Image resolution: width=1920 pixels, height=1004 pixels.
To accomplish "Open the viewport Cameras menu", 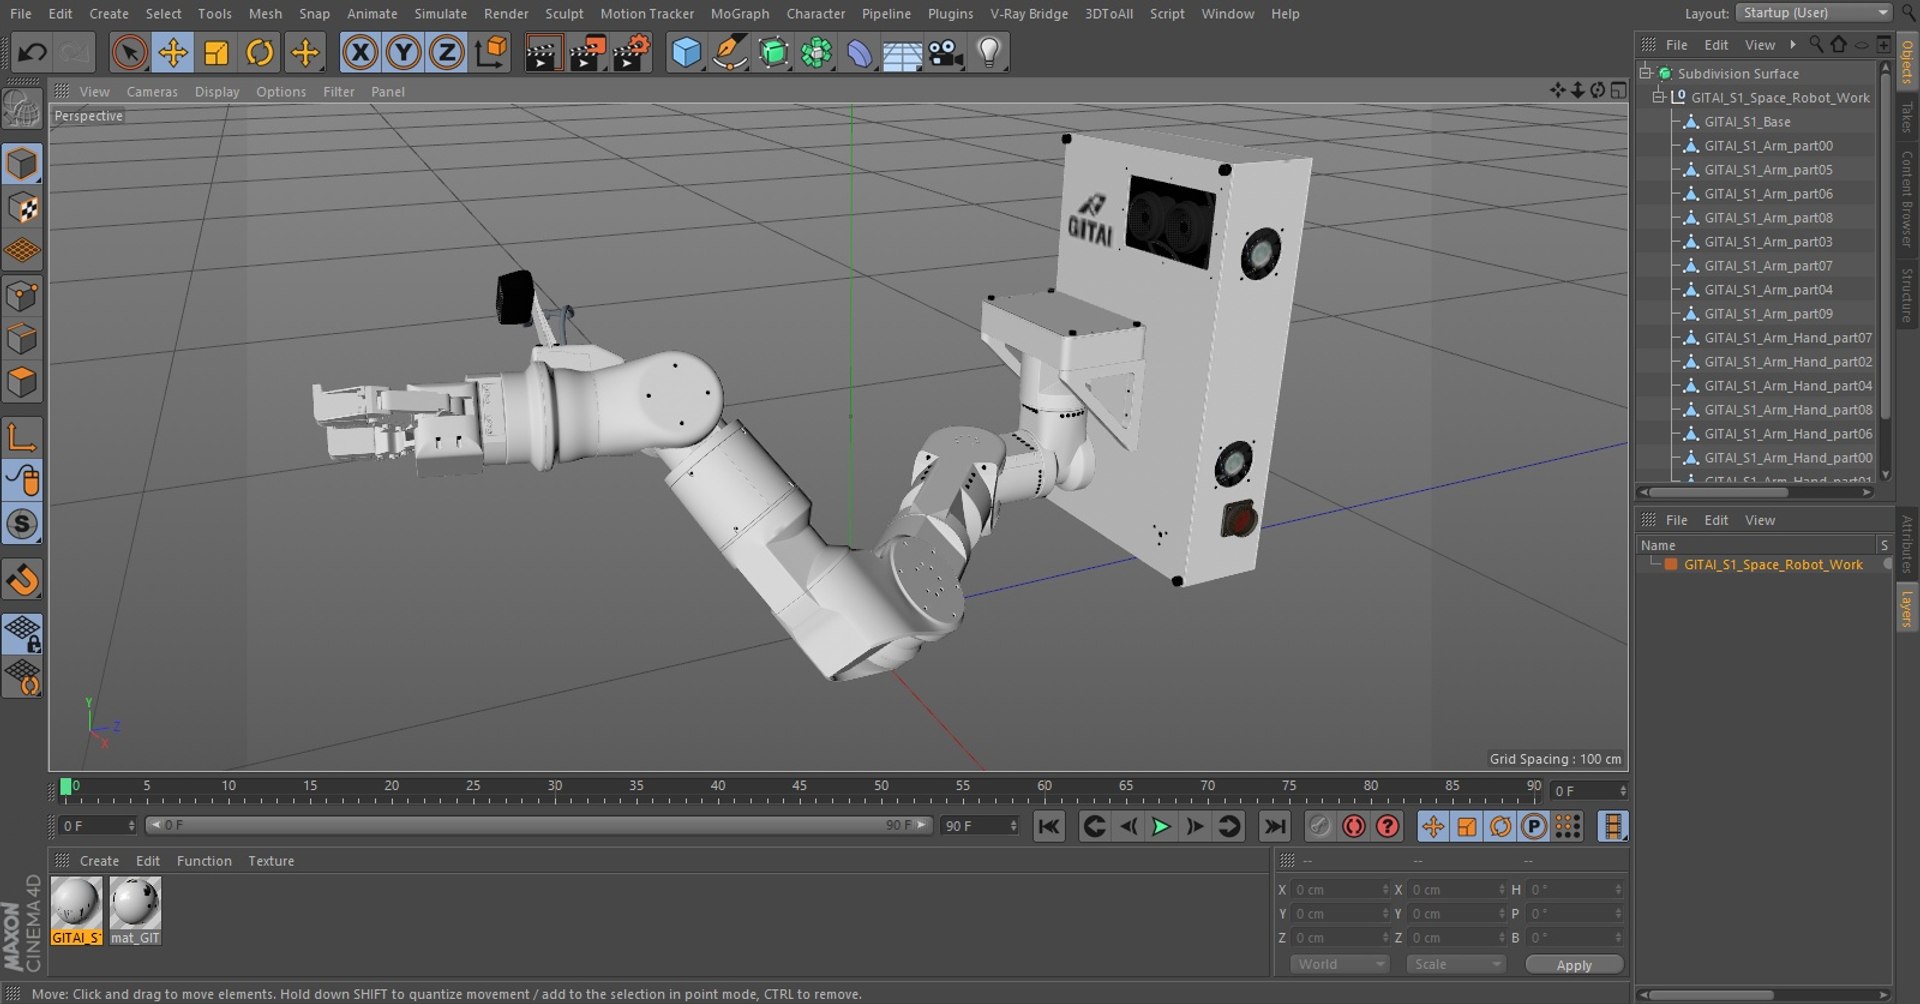I will (x=152, y=91).
